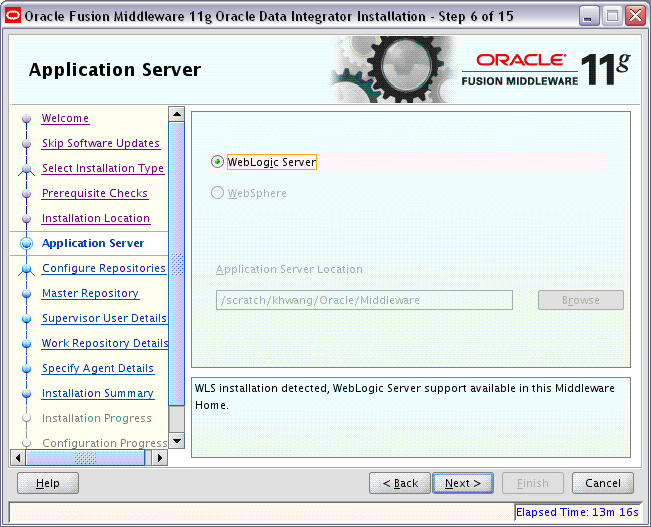
Task: Click the Installation Summary step bullet
Action: pyautogui.click(x=27, y=393)
